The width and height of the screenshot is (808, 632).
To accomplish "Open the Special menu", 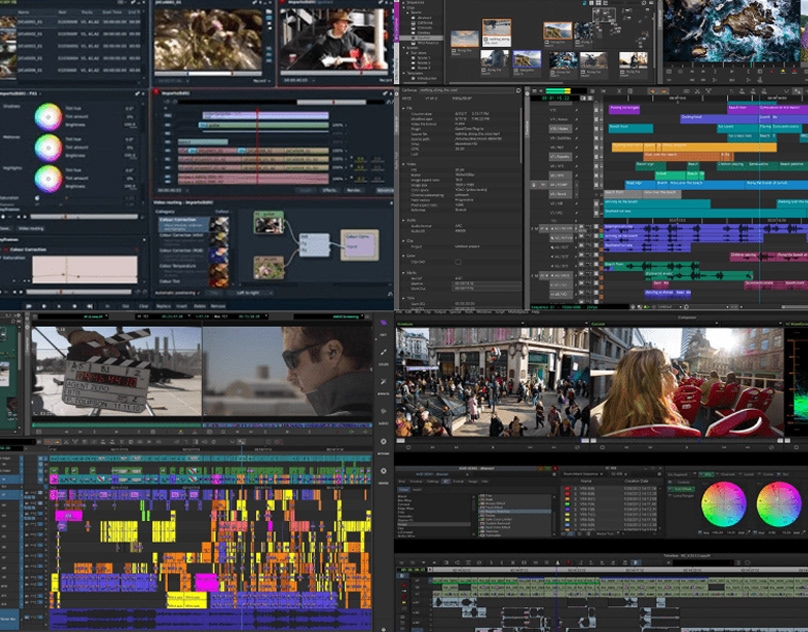I will point(455,312).
